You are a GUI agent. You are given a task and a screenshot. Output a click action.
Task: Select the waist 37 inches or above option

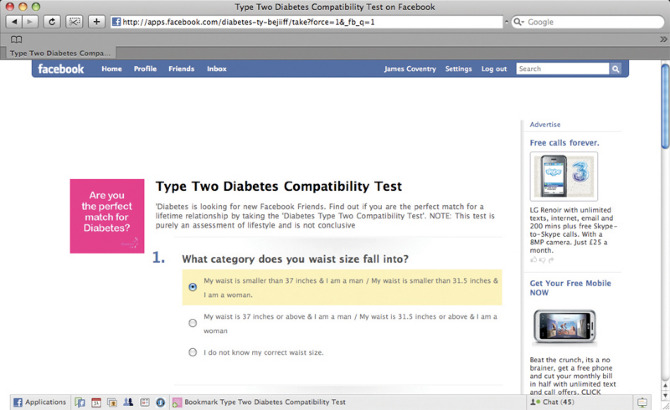[193, 323]
